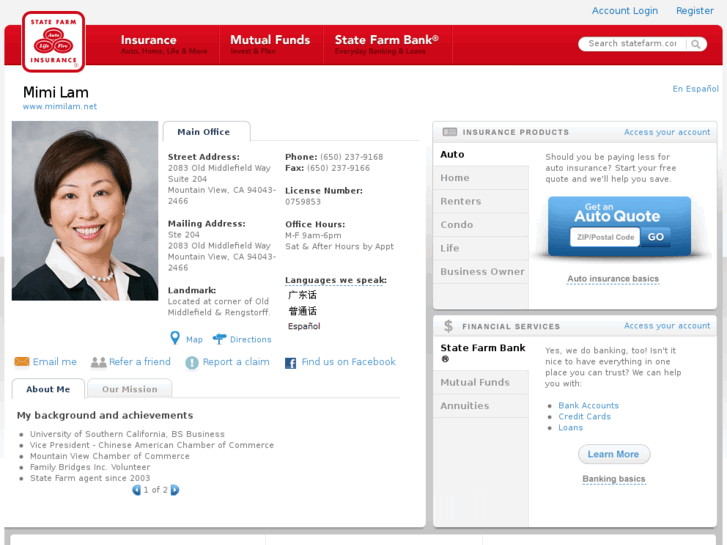This screenshot has width=727, height=545.
Task: Open the State Farm Bank menu
Action: [x=387, y=45]
